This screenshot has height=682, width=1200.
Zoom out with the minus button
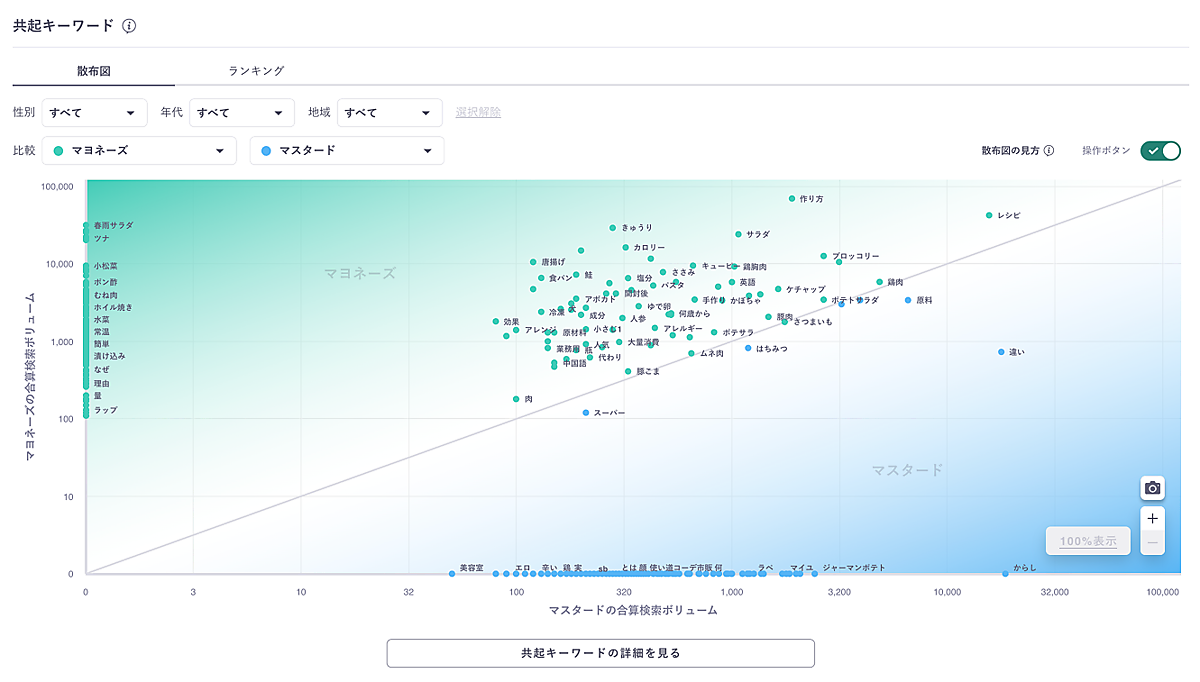(1153, 543)
